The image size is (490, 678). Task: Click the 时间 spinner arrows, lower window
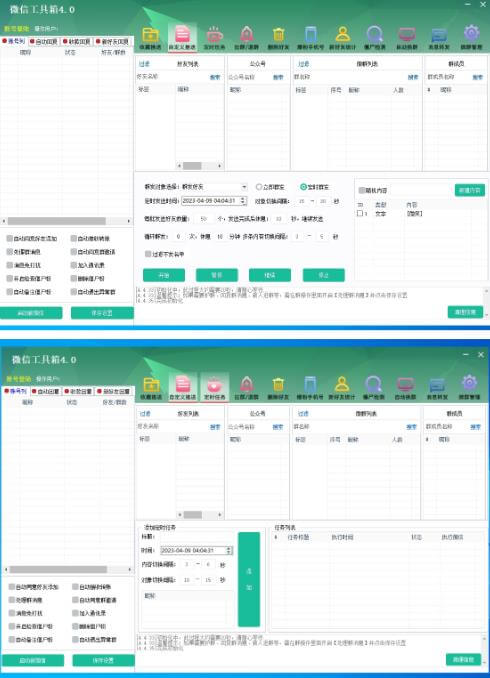[229, 550]
